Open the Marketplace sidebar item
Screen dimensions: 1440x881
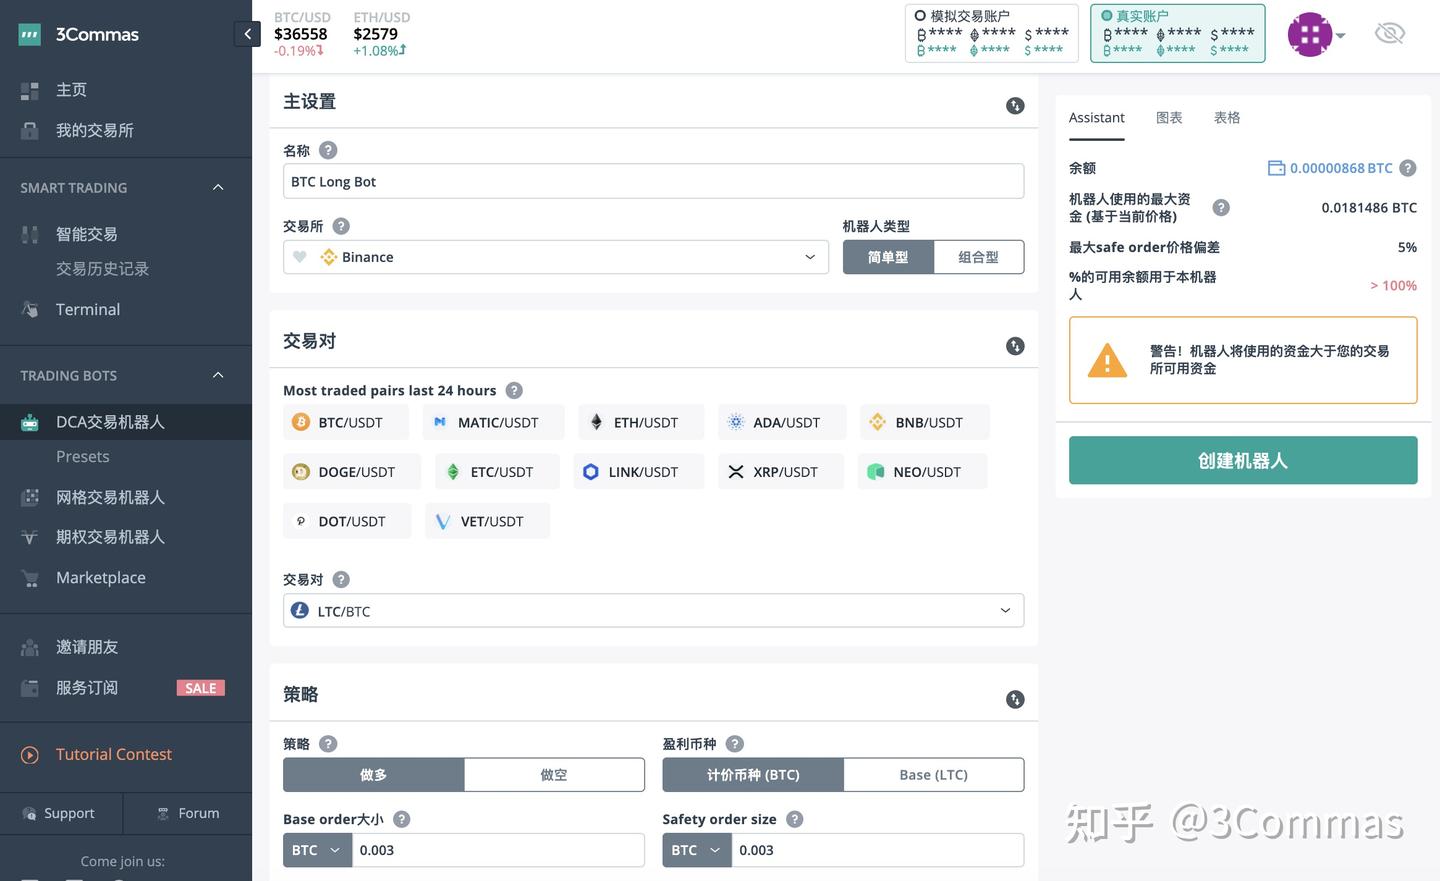(100, 577)
